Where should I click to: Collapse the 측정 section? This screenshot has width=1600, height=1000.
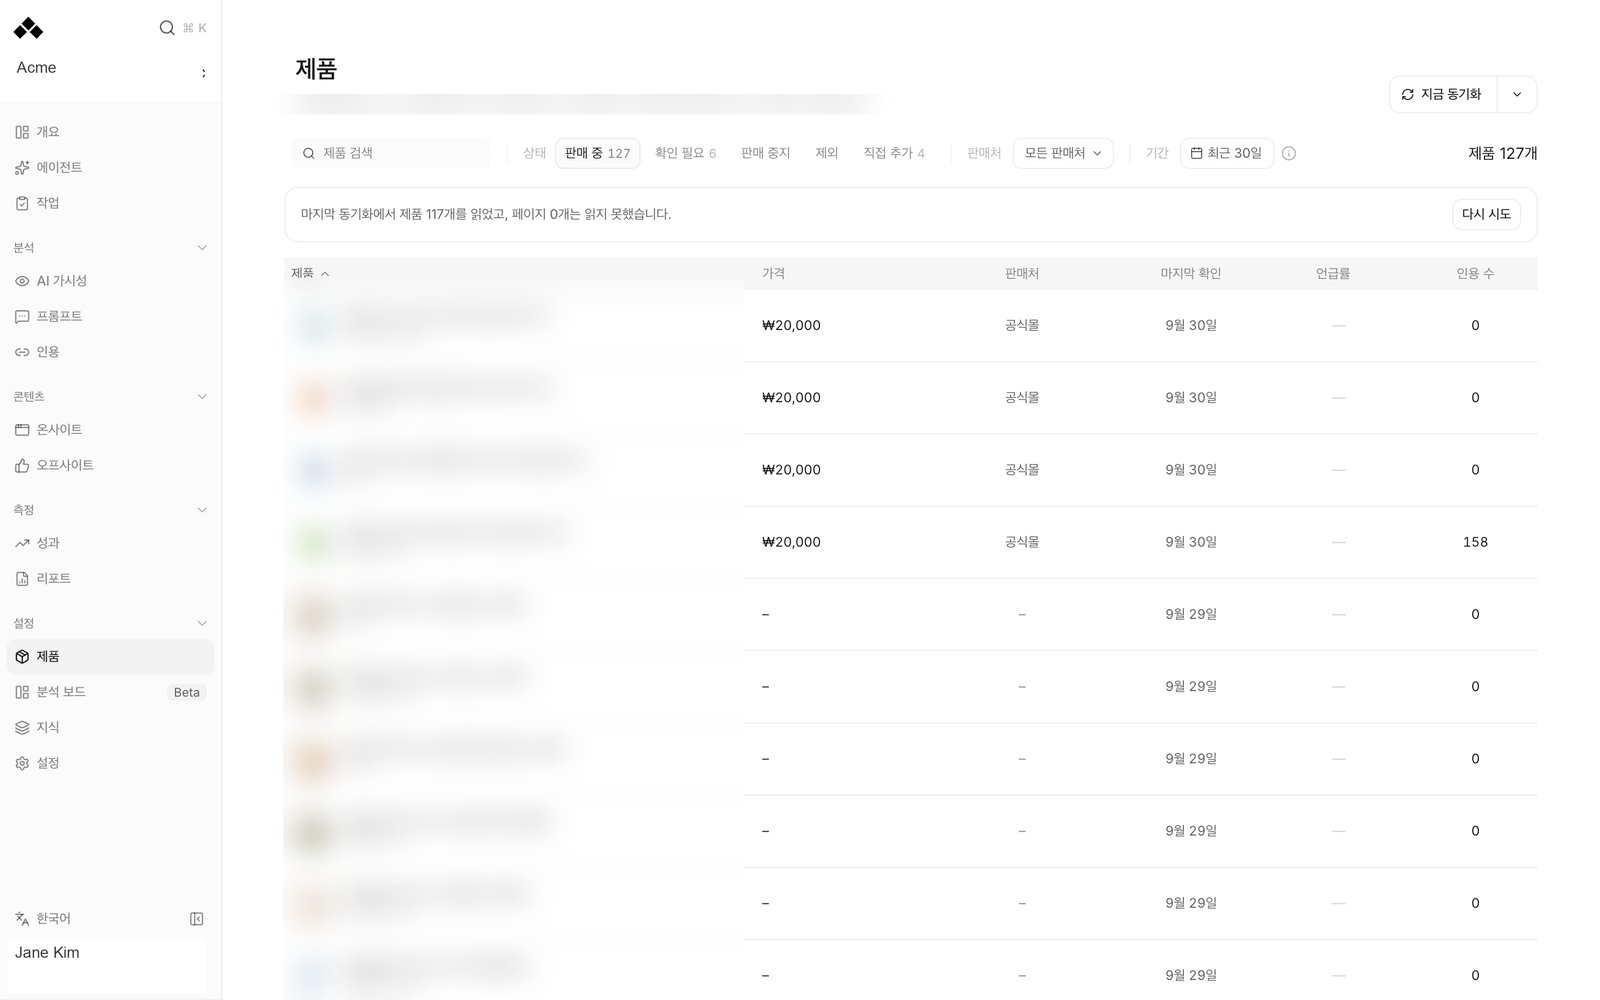pyautogui.click(x=202, y=510)
